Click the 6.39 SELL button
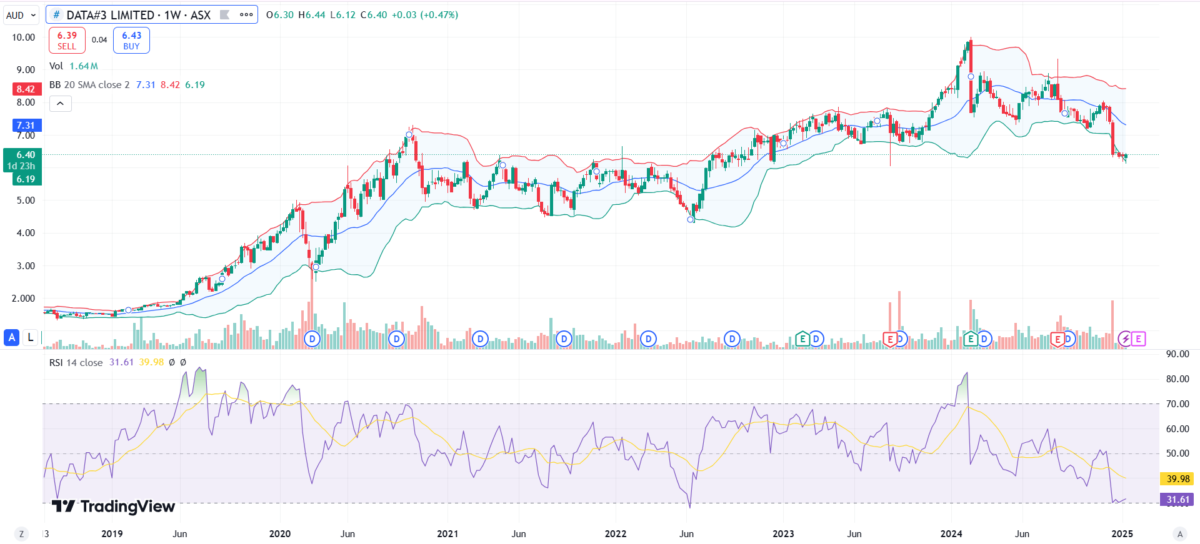 pyautogui.click(x=67, y=39)
